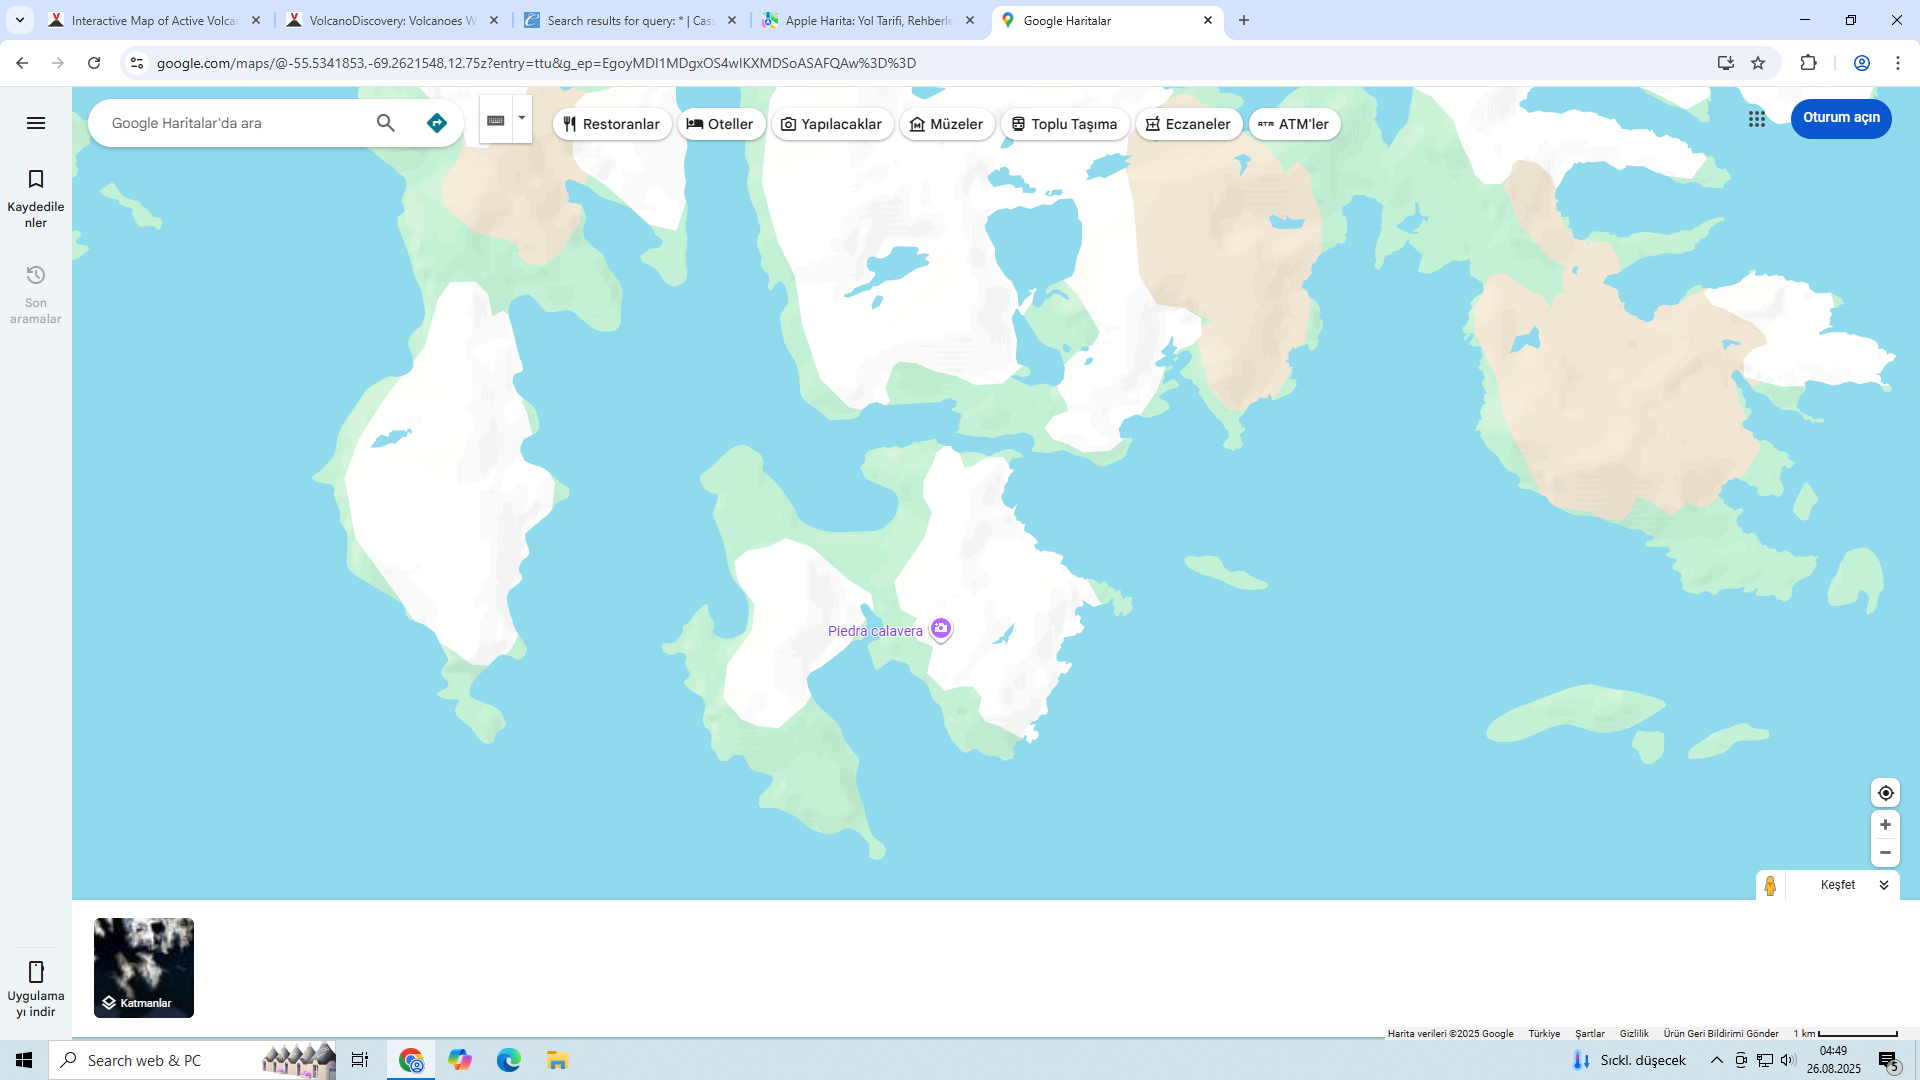Click the show my location icon
1920x1080 pixels.
(1885, 793)
